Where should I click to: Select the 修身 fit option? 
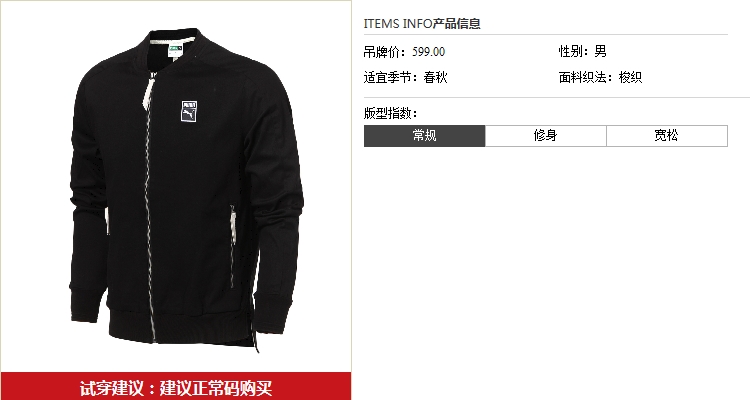coord(546,136)
